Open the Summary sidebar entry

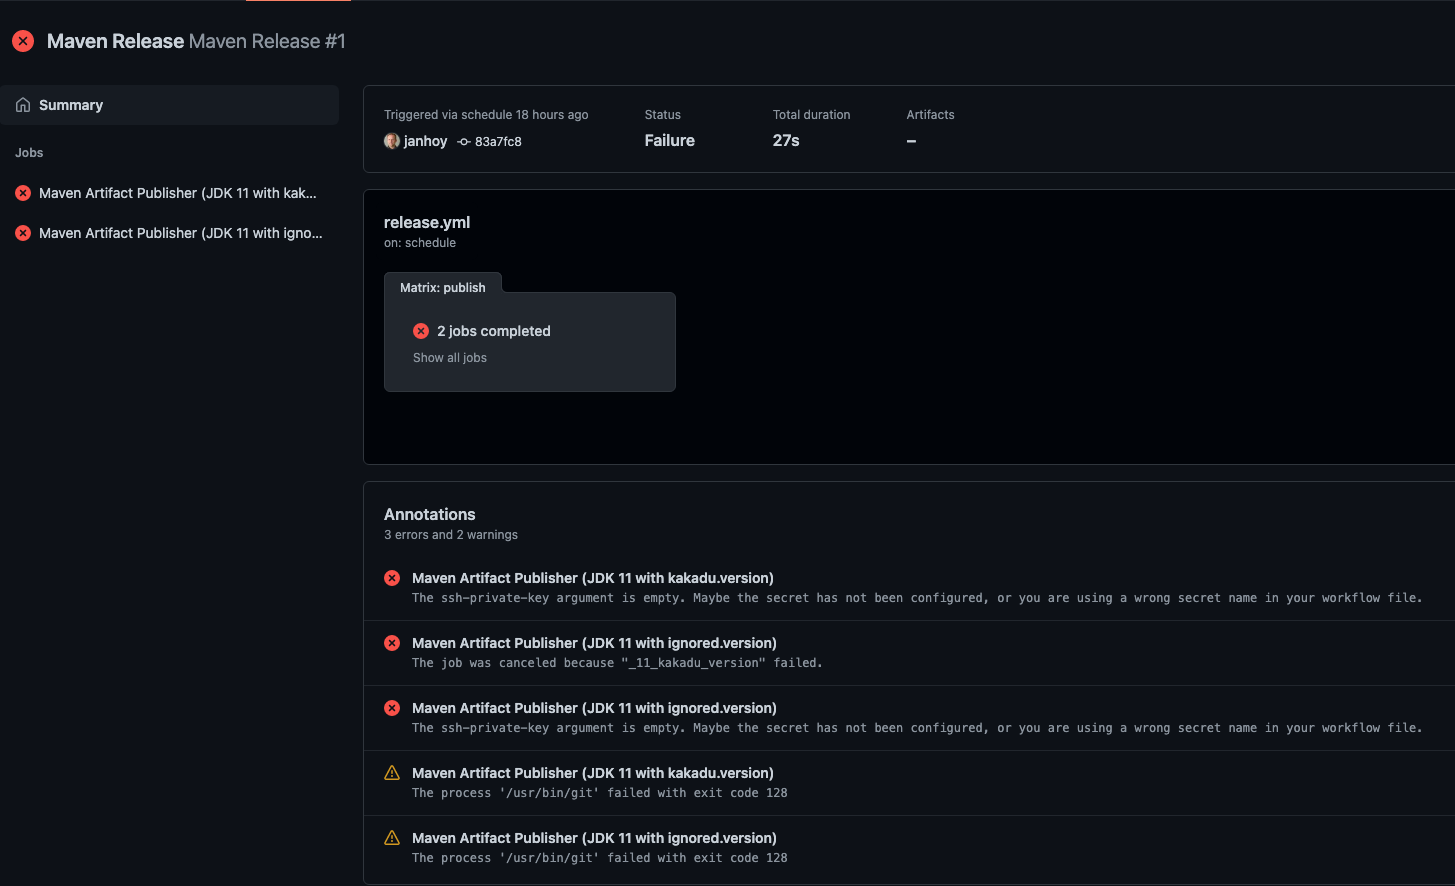(70, 104)
